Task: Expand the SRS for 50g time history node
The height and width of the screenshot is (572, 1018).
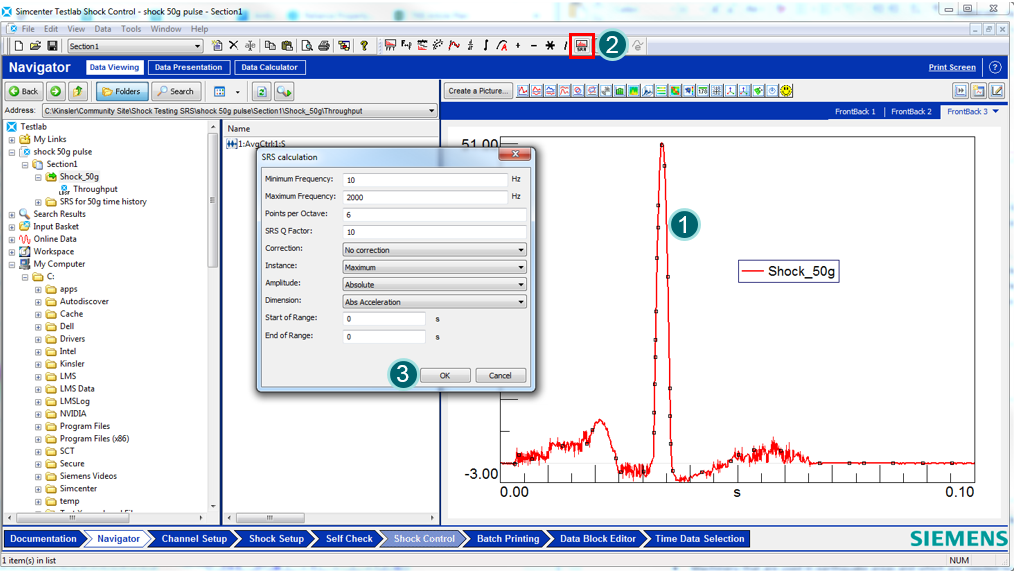Action: click(39, 202)
